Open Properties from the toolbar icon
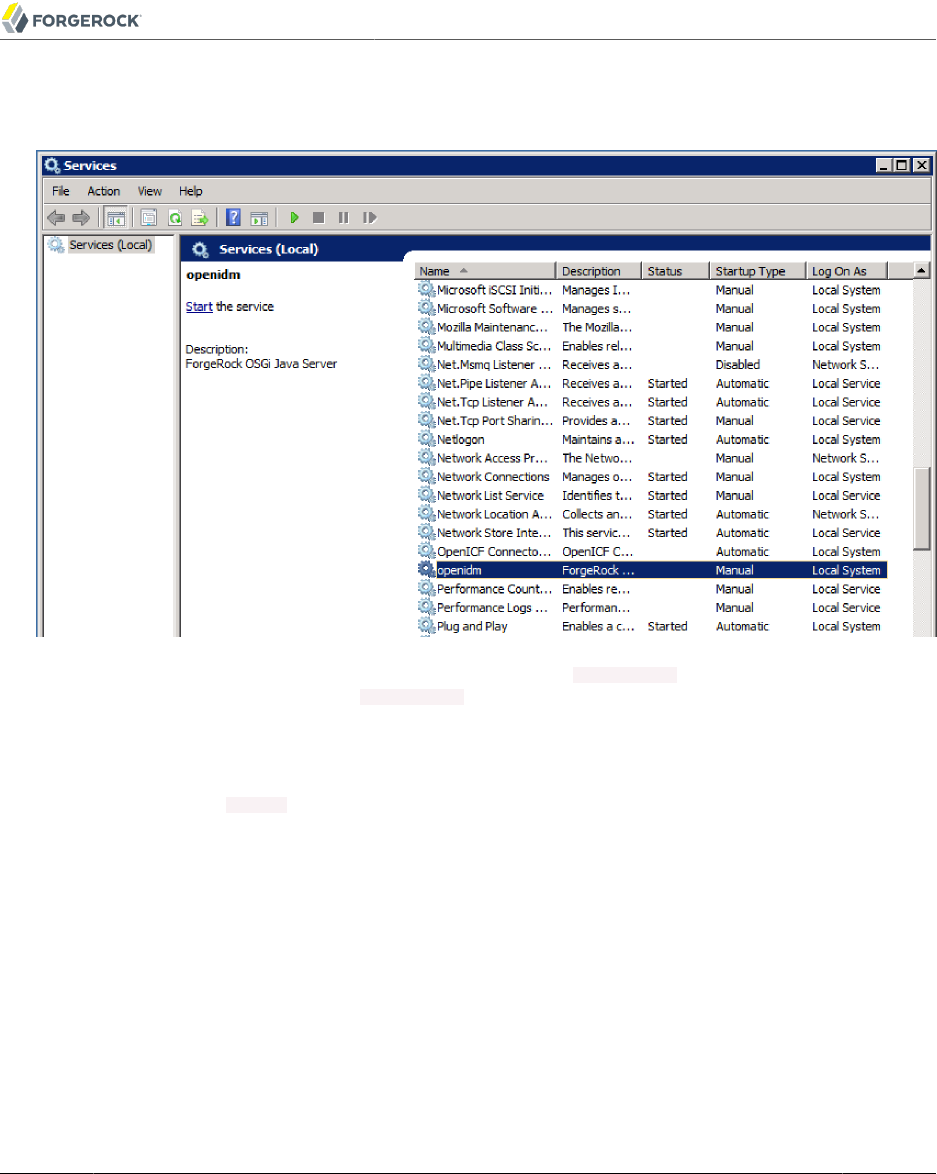Image resolution: width=937 pixels, height=1174 pixels. pyautogui.click(x=148, y=218)
